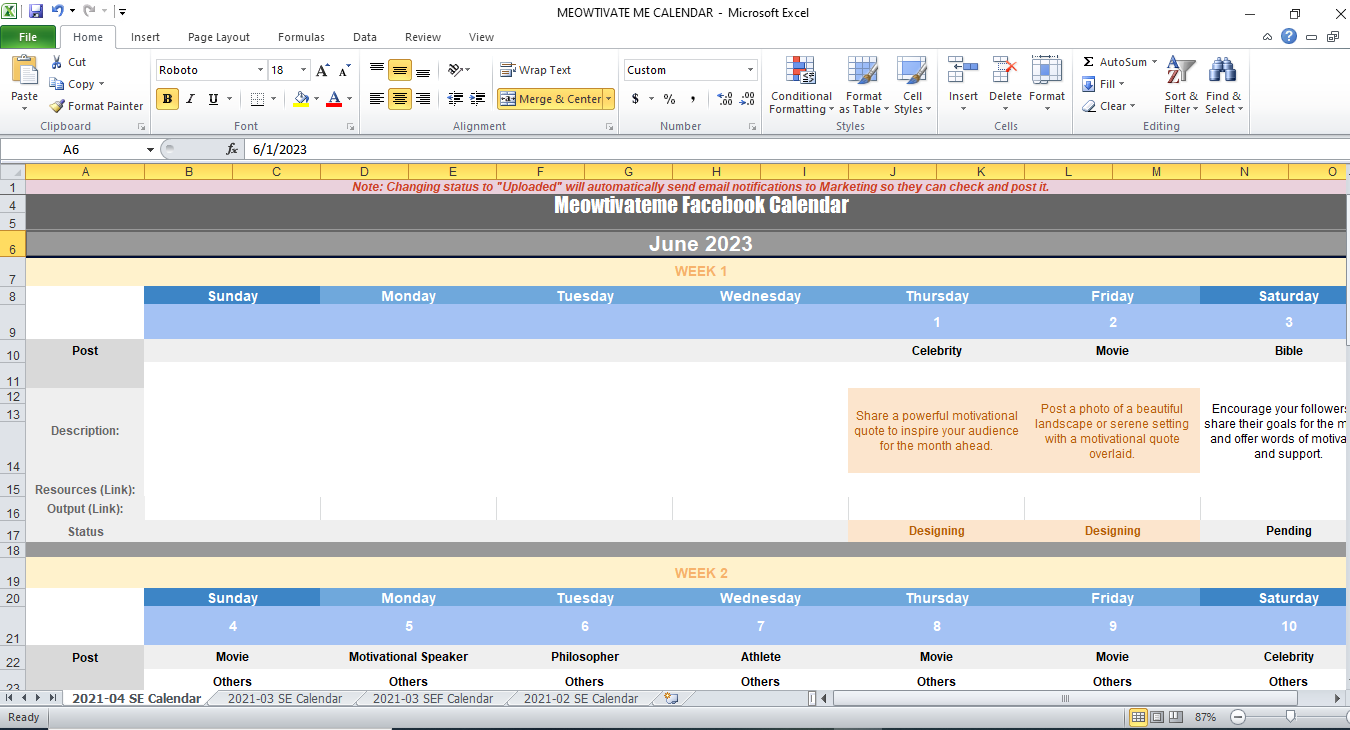Screen dimensions: 1350x730
Task: Toggle Wrap Text
Action: [x=535, y=70]
